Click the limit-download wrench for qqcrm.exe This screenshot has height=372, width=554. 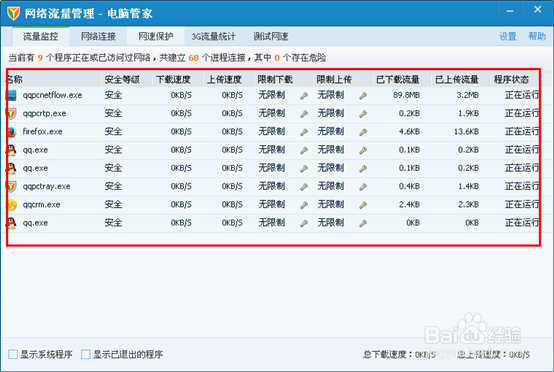pos(304,205)
